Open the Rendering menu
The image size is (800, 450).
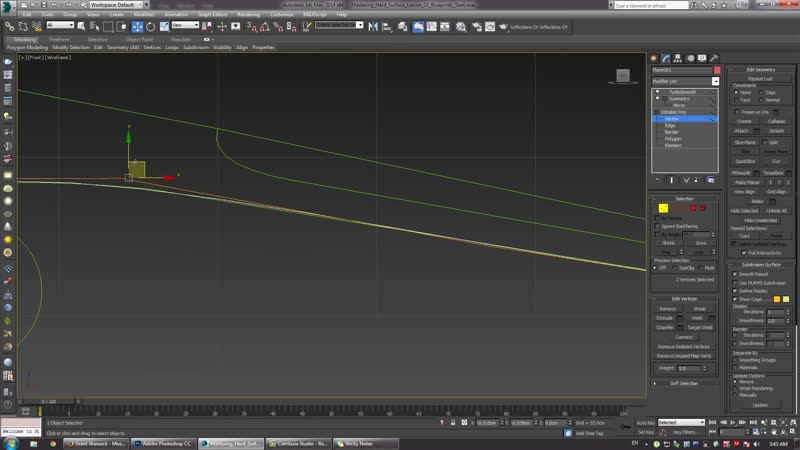pos(248,14)
